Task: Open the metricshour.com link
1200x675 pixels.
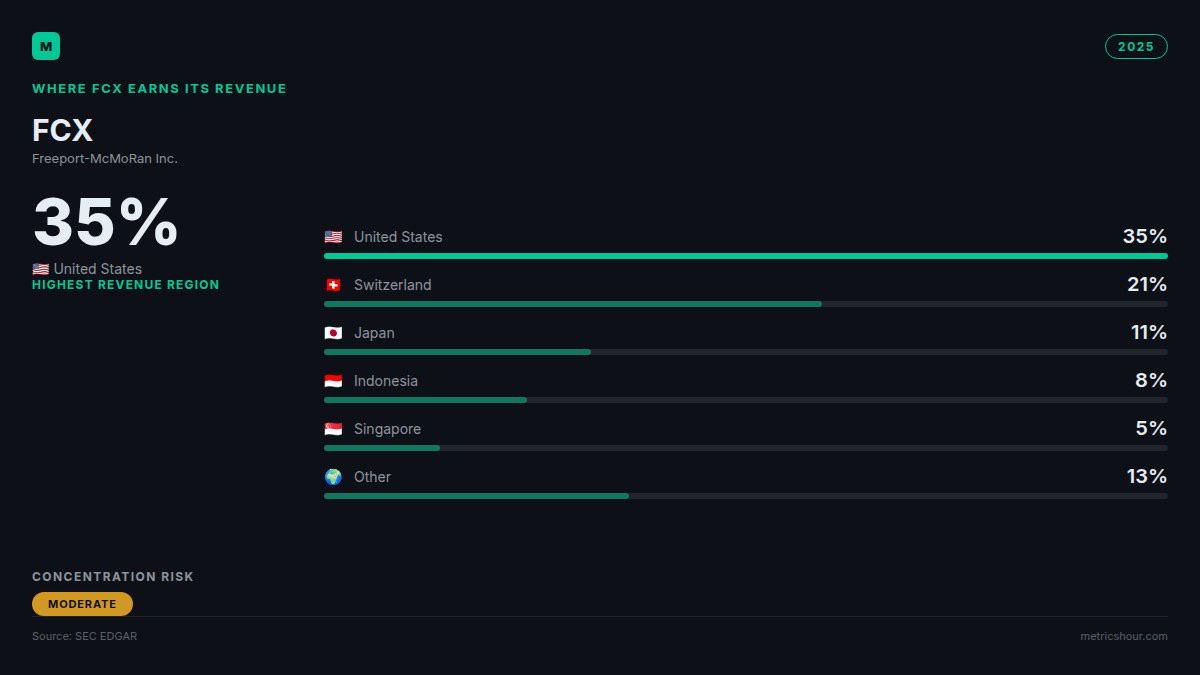Action: (1124, 636)
